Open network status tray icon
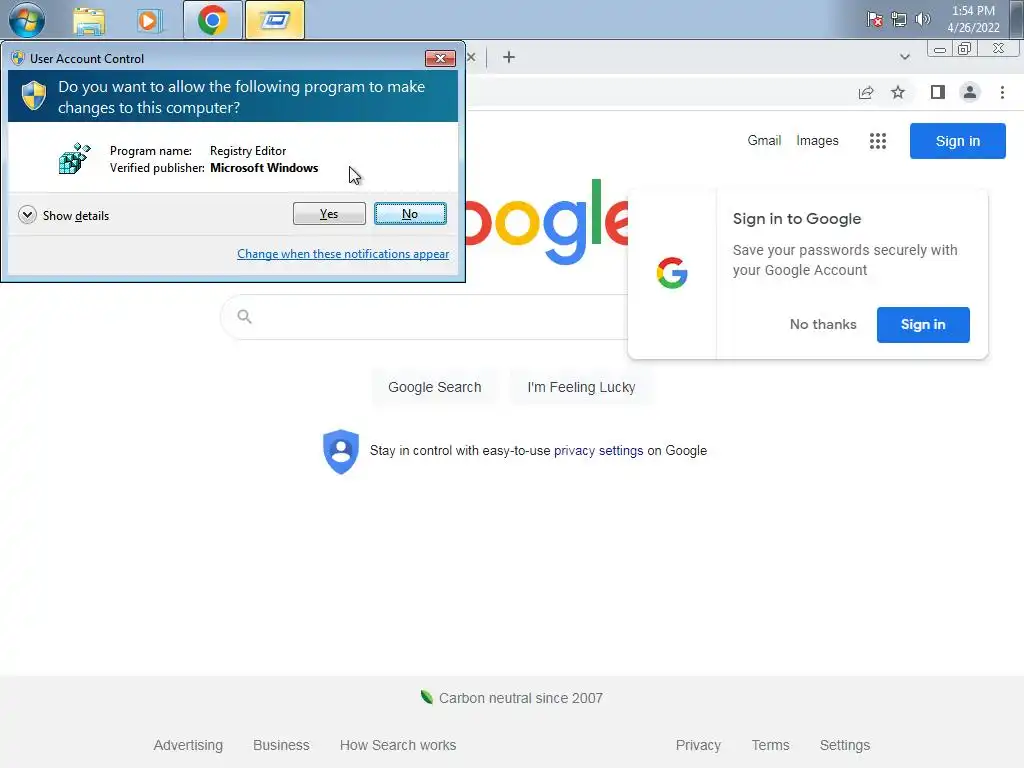 coord(899,19)
